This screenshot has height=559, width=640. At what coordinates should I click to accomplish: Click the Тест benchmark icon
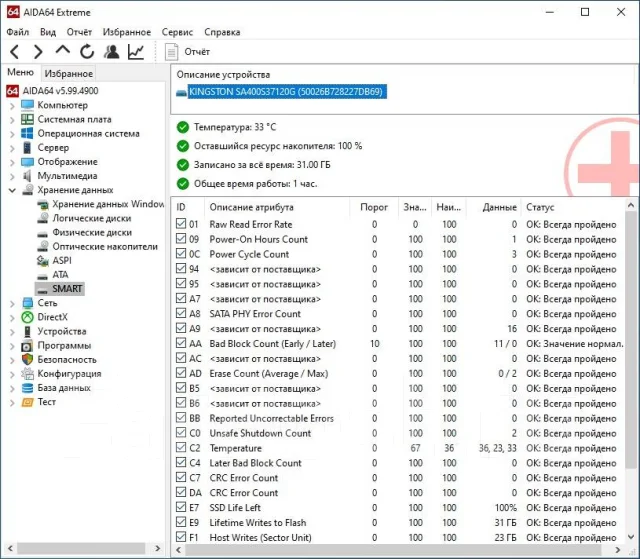tap(27, 402)
